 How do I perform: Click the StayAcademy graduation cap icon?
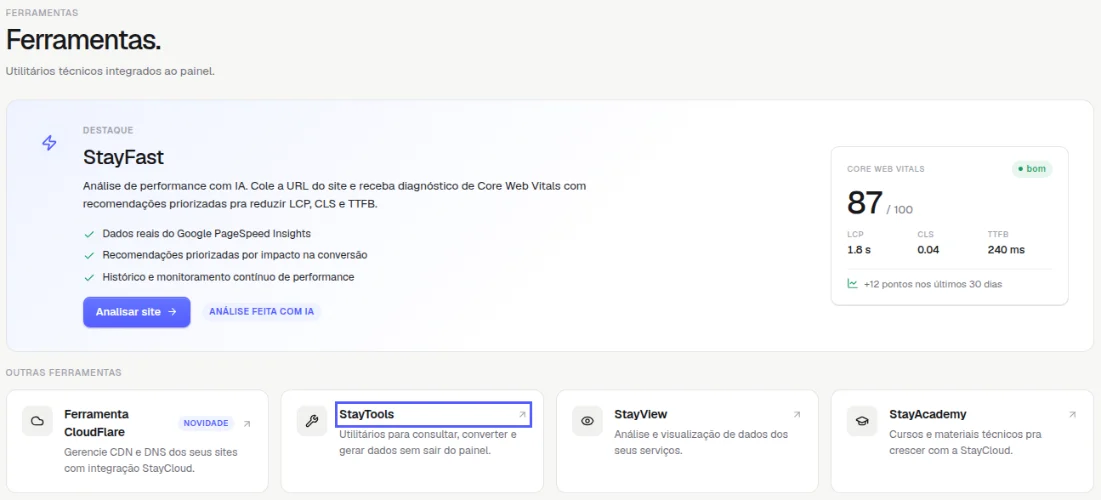coord(862,421)
